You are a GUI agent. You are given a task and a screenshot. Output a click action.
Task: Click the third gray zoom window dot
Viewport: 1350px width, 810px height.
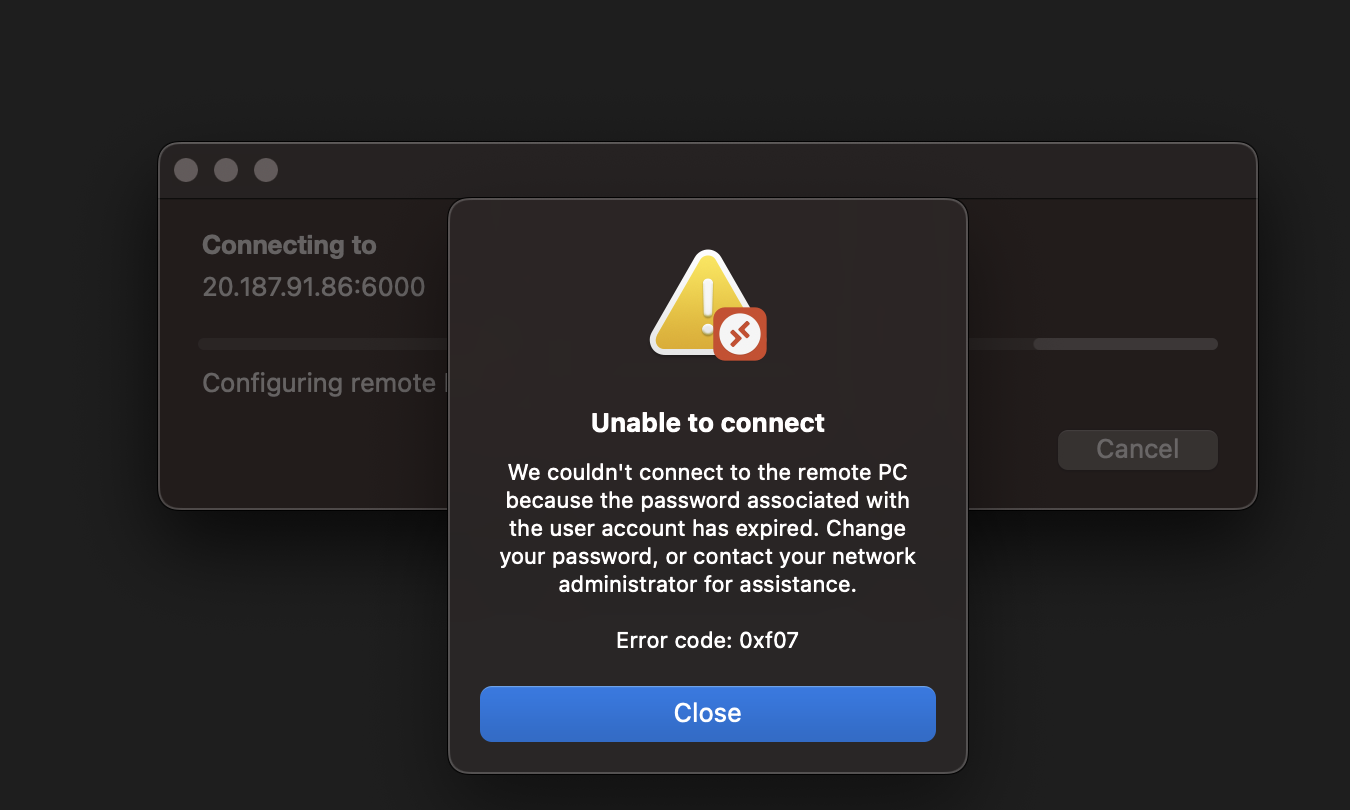266,170
